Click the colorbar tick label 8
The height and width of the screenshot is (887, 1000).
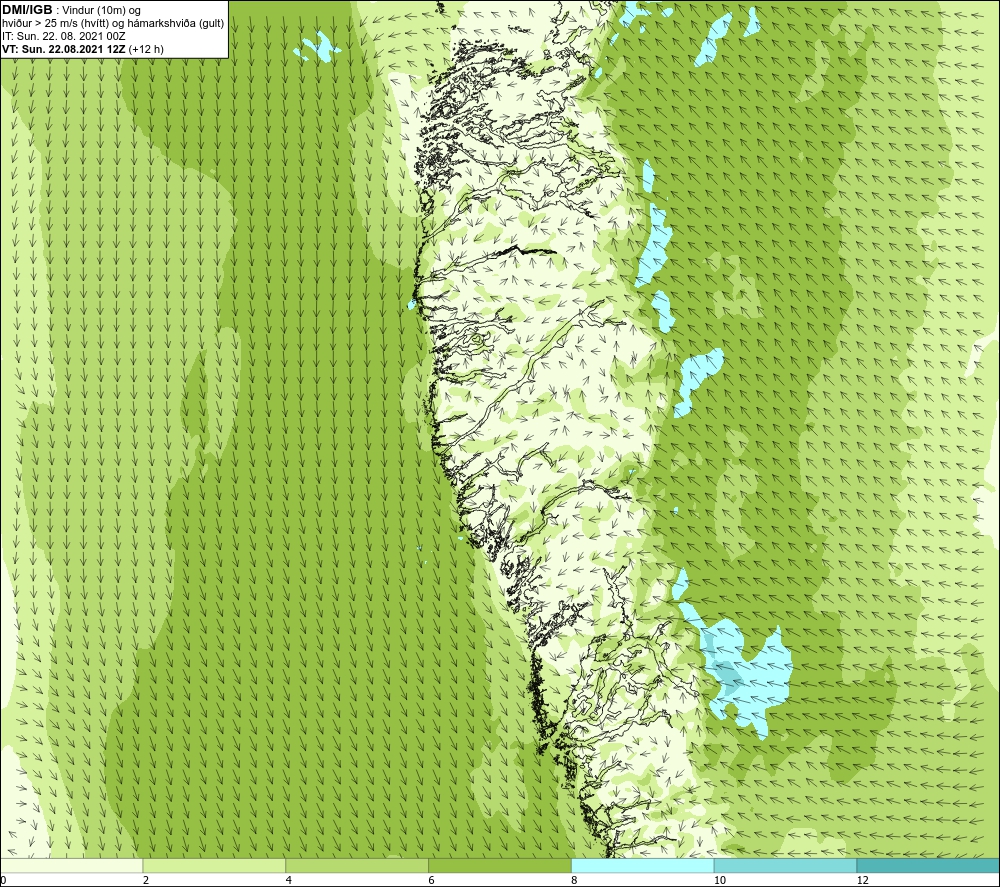point(575,881)
